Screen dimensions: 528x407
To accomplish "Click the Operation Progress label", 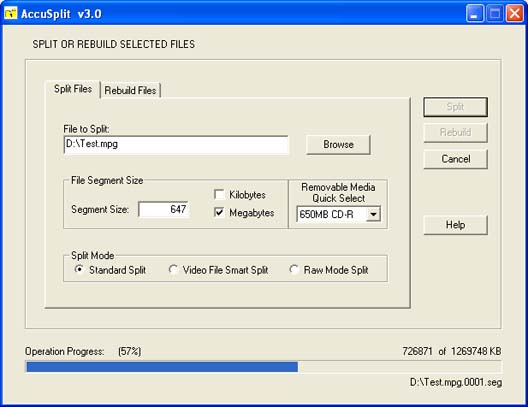I will coord(64,351).
